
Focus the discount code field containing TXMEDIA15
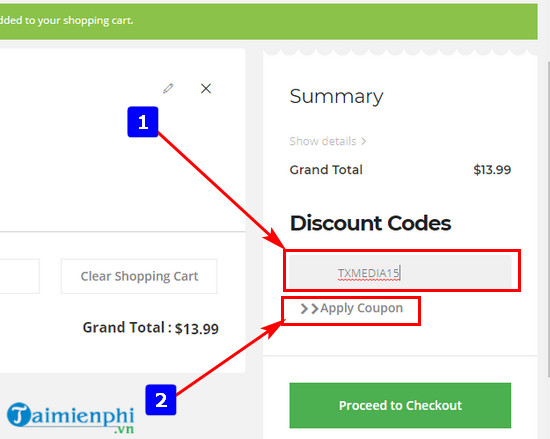tap(400, 272)
